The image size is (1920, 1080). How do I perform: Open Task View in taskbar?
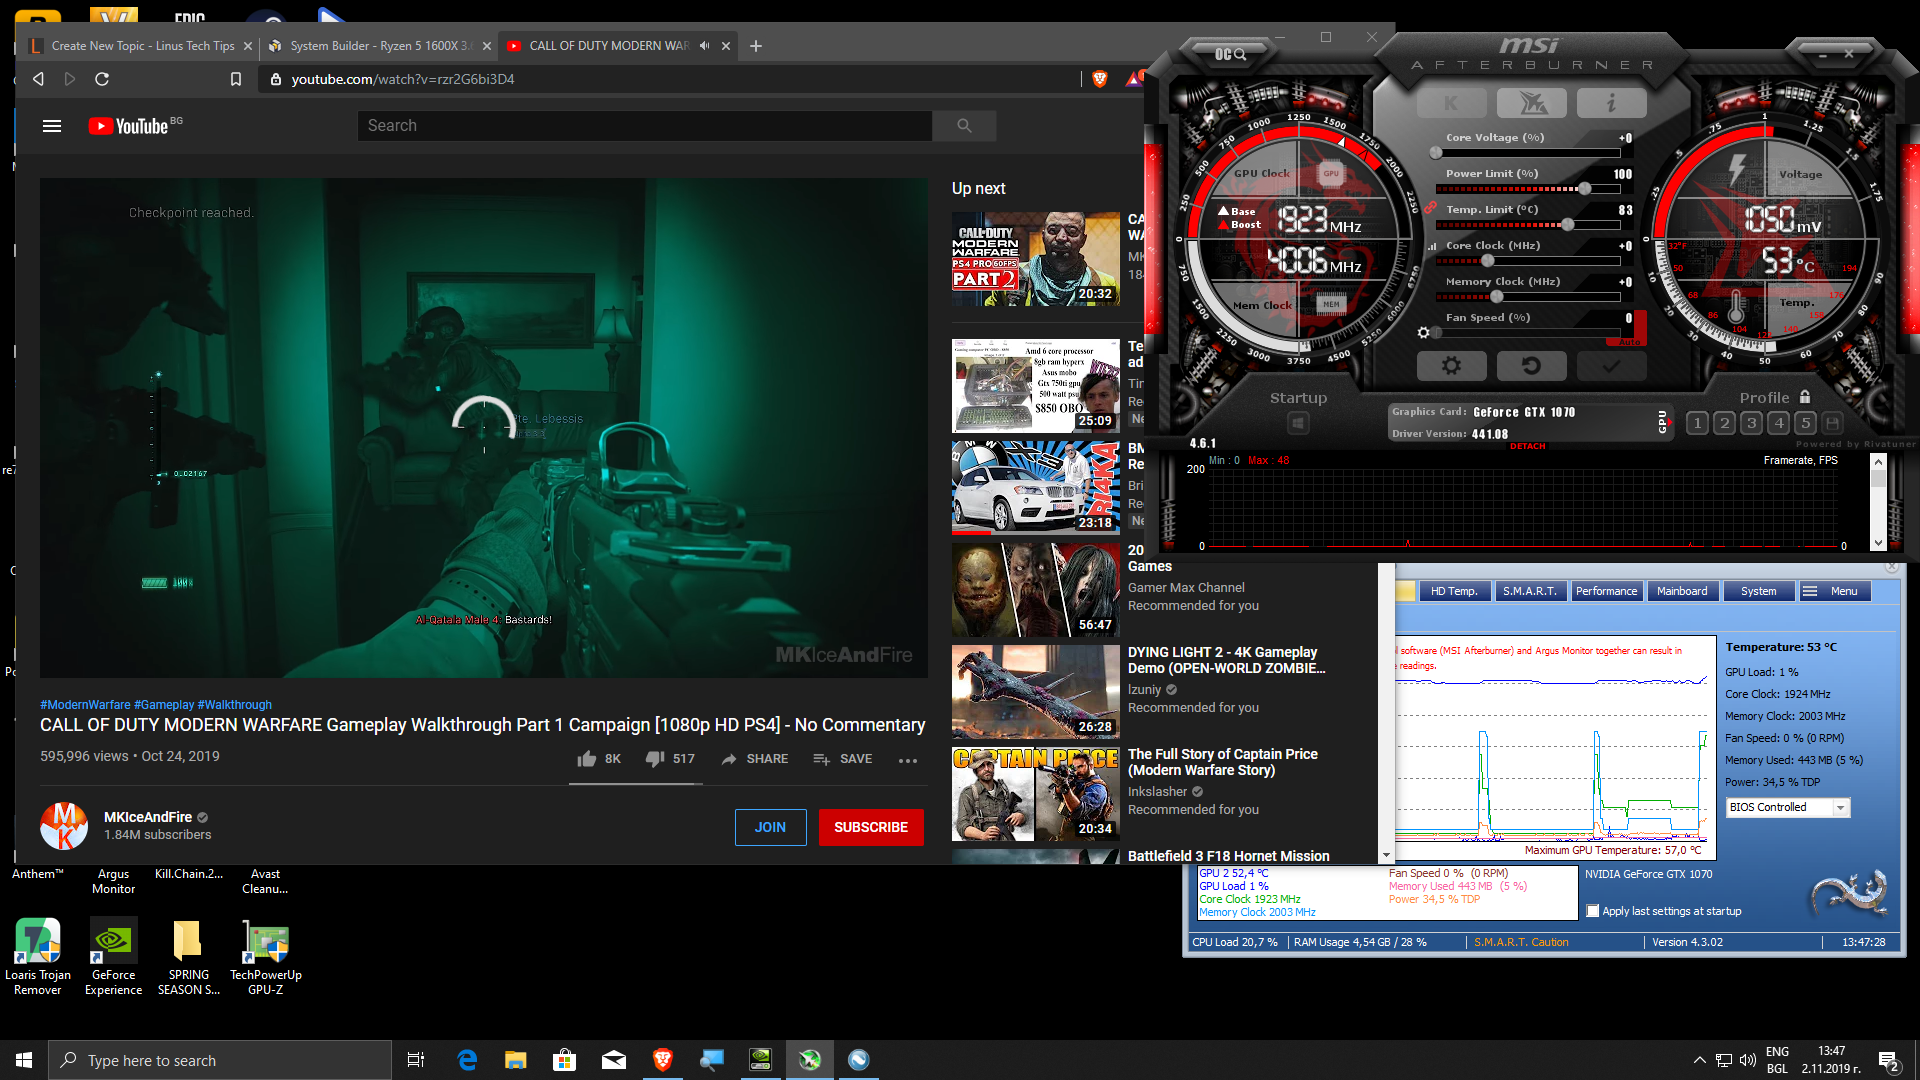(x=416, y=1060)
